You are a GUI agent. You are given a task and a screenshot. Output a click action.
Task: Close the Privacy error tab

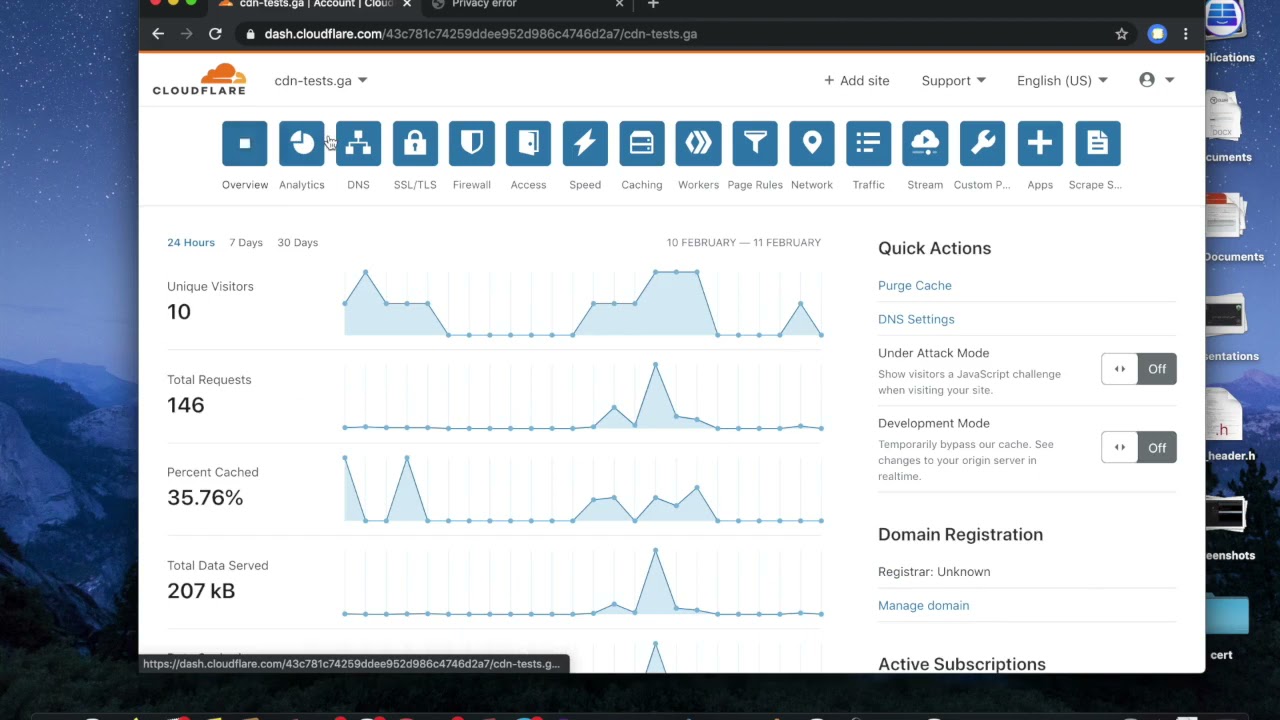[619, 5]
